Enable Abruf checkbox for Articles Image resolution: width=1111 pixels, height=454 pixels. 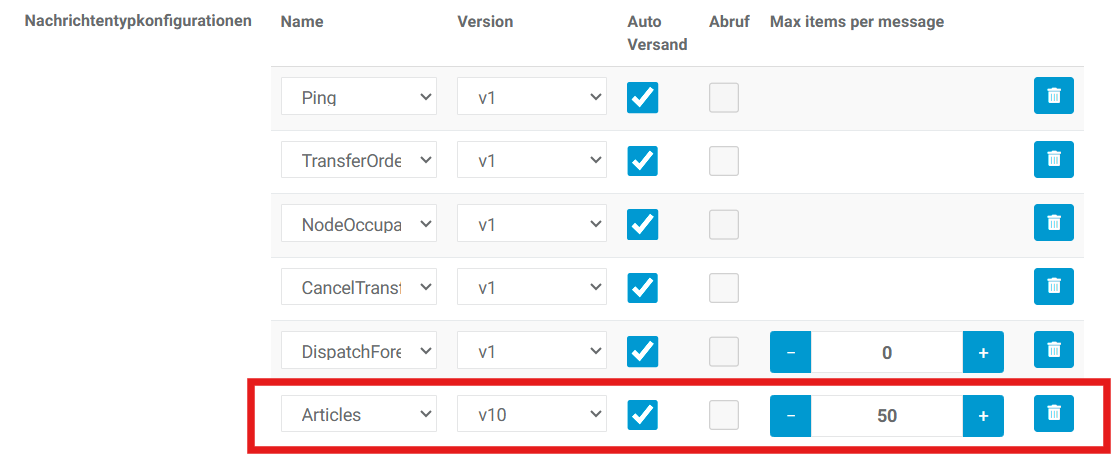(x=724, y=415)
